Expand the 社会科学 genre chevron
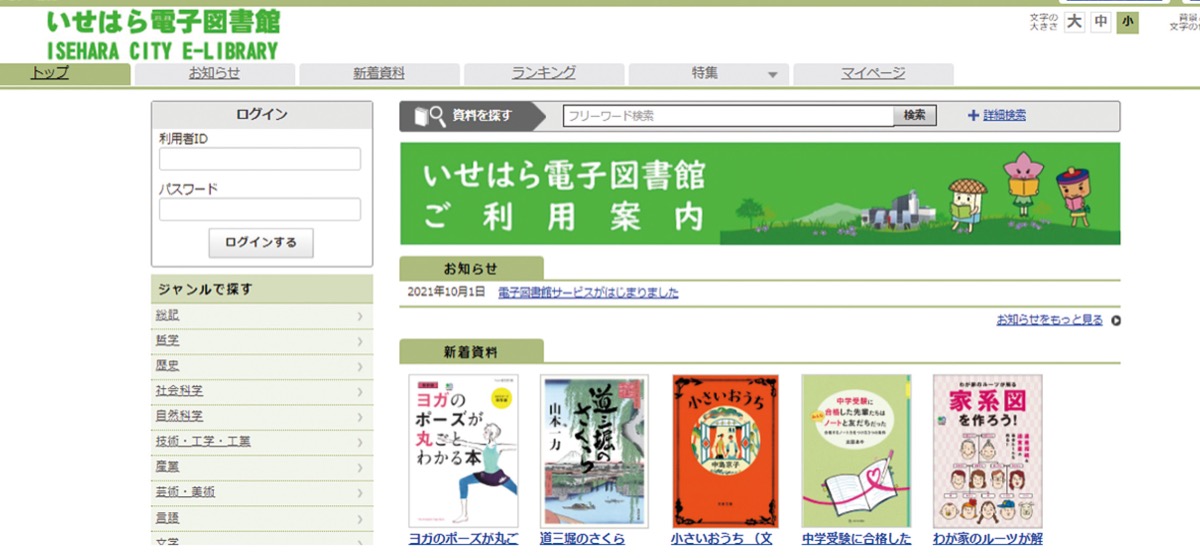This screenshot has width=1200, height=558. click(359, 391)
